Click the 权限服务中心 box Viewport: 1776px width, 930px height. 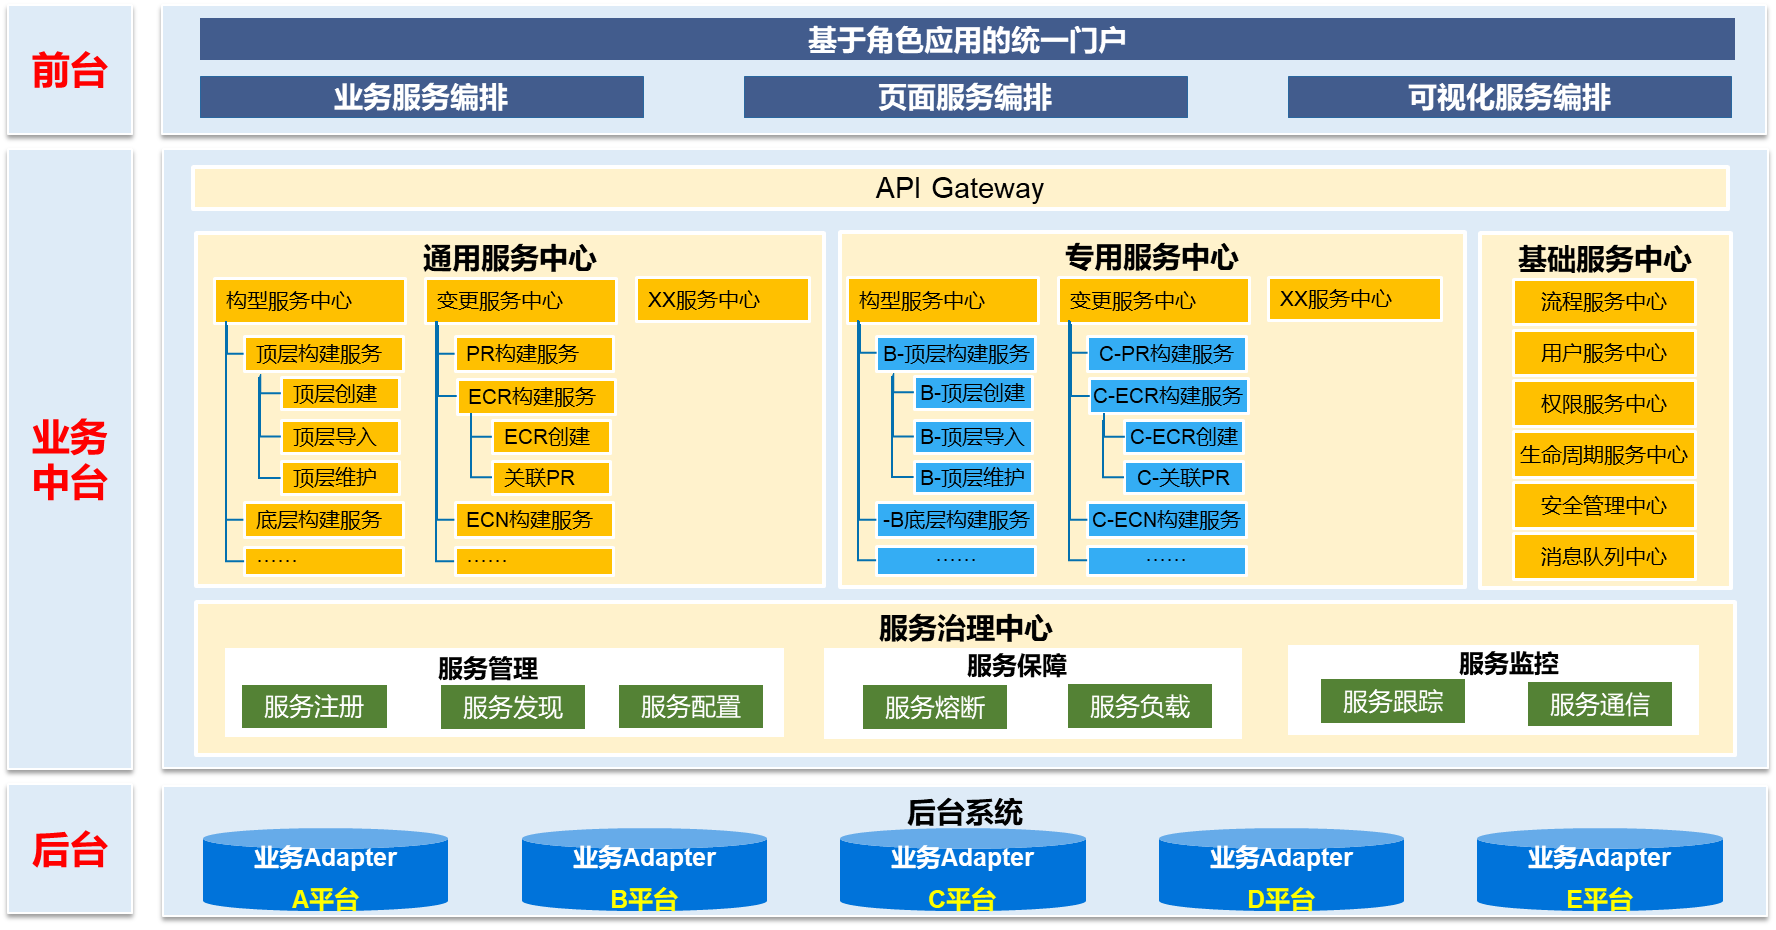click(x=1604, y=404)
